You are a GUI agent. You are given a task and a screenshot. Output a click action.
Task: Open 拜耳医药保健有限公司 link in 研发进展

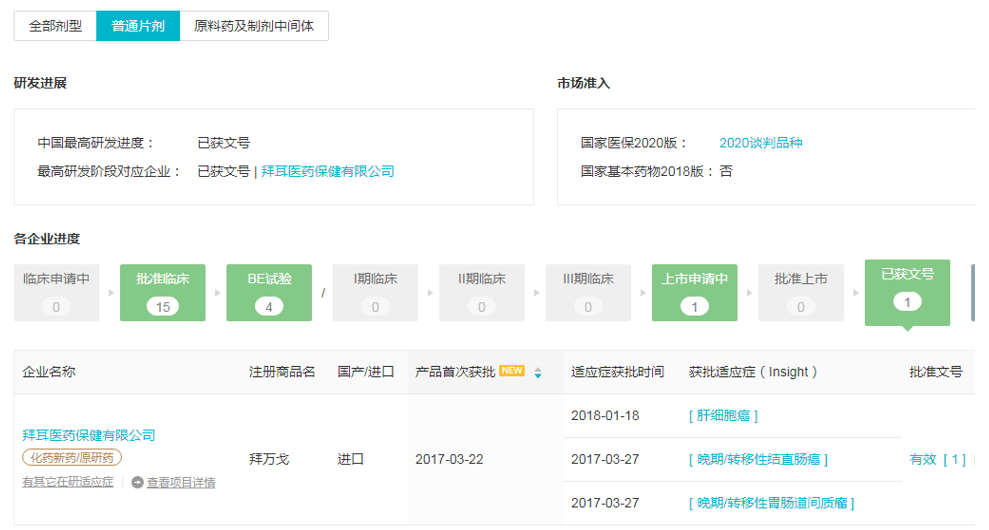pyautogui.click(x=328, y=171)
